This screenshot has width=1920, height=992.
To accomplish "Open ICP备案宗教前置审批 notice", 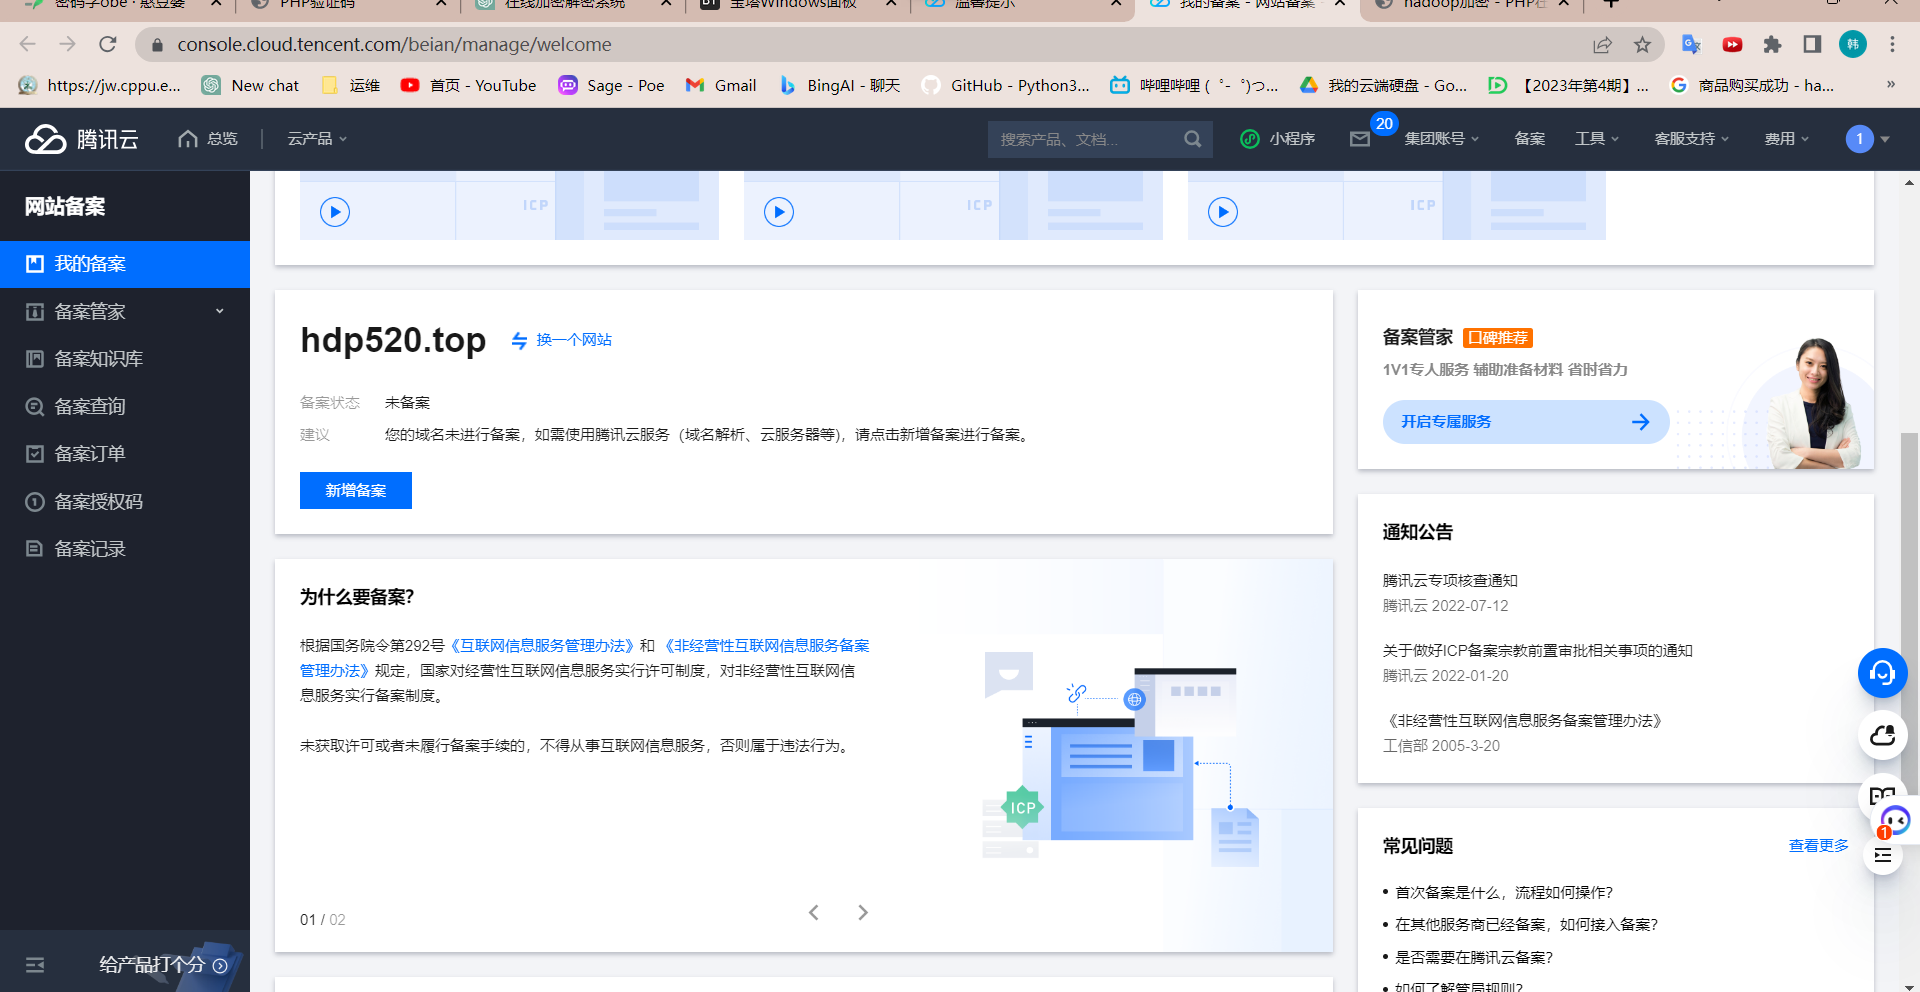I will 1537,651.
